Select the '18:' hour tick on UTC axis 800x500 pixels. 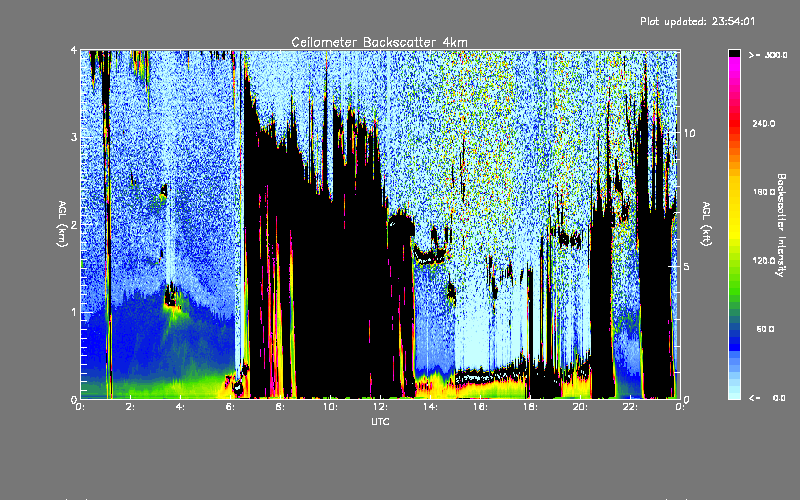coord(530,407)
